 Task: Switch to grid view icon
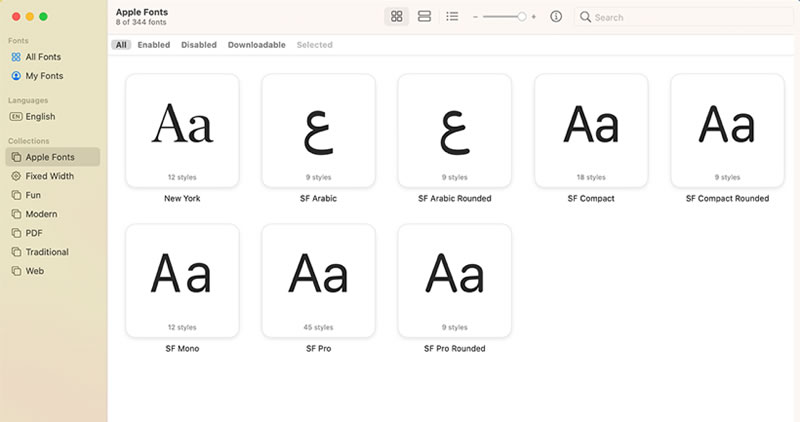click(x=396, y=16)
